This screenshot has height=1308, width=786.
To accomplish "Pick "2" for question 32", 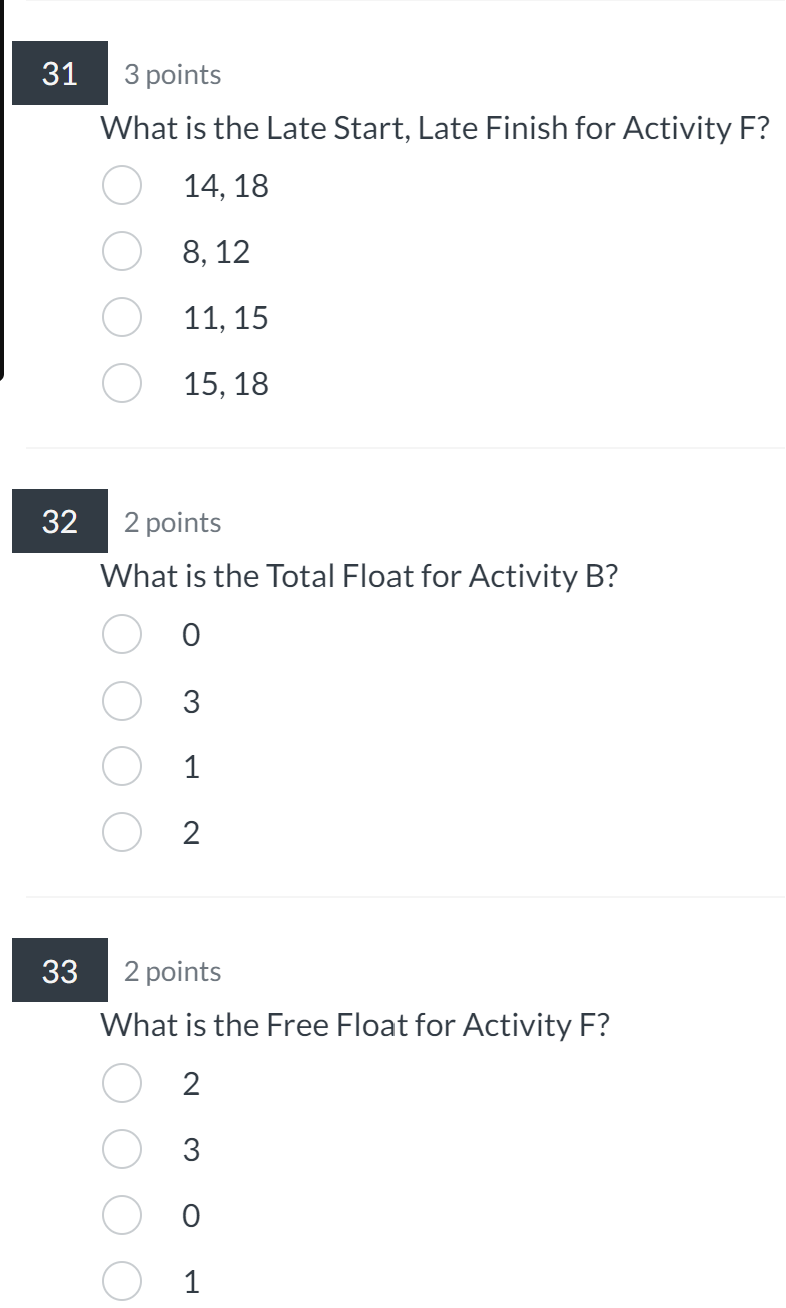I will pyautogui.click(x=121, y=832).
